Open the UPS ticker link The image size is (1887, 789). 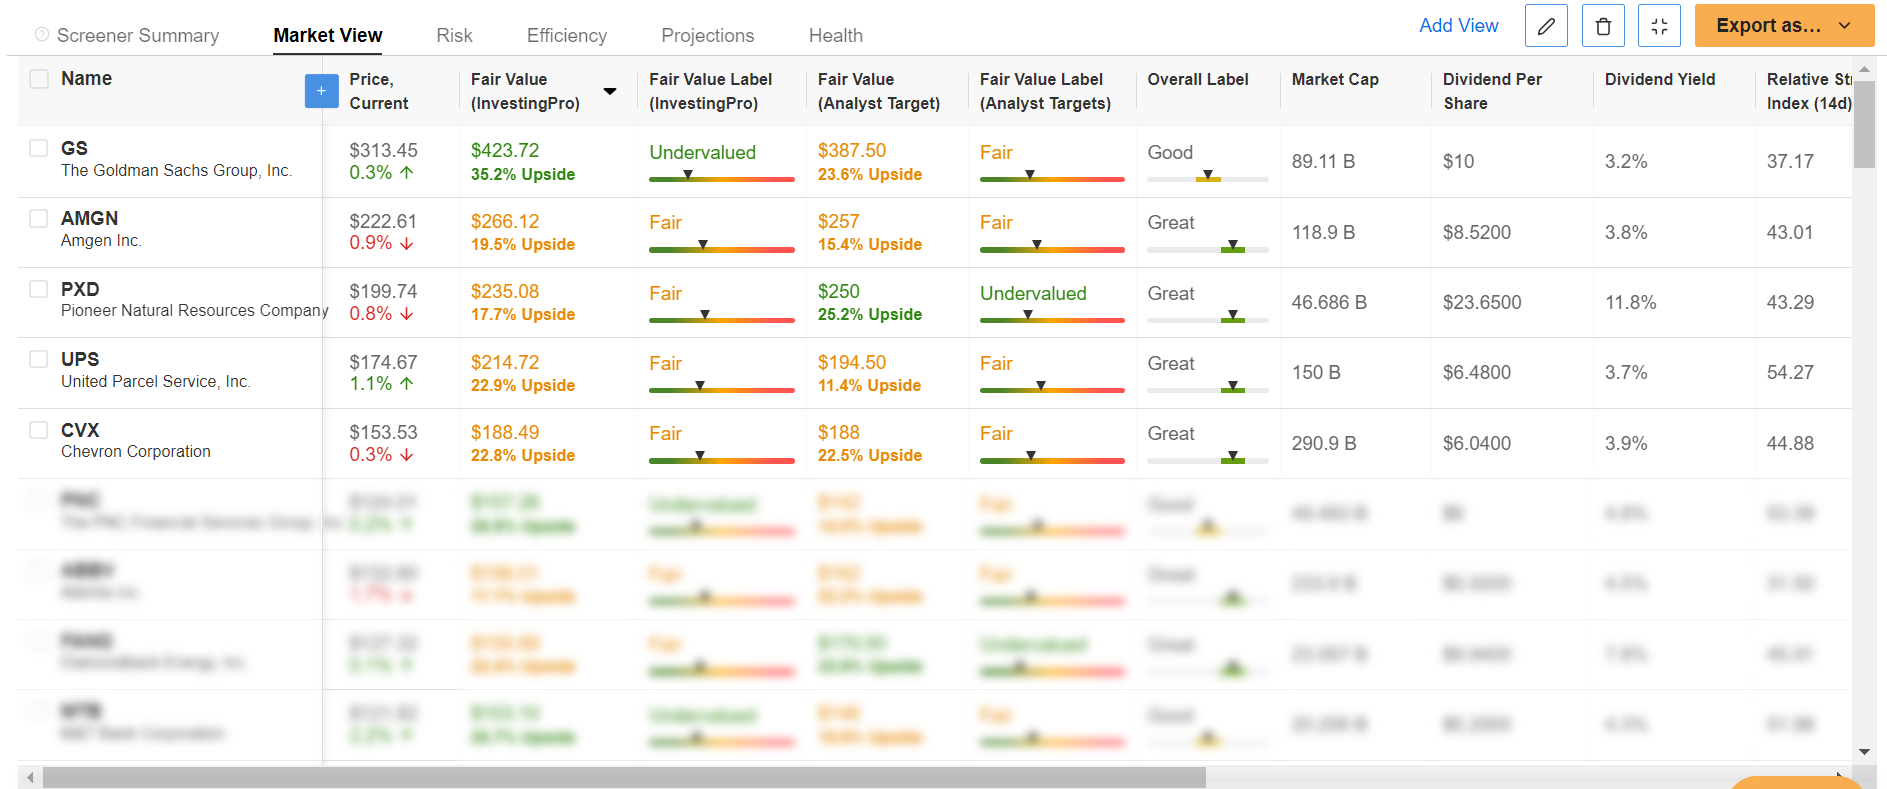(x=80, y=359)
